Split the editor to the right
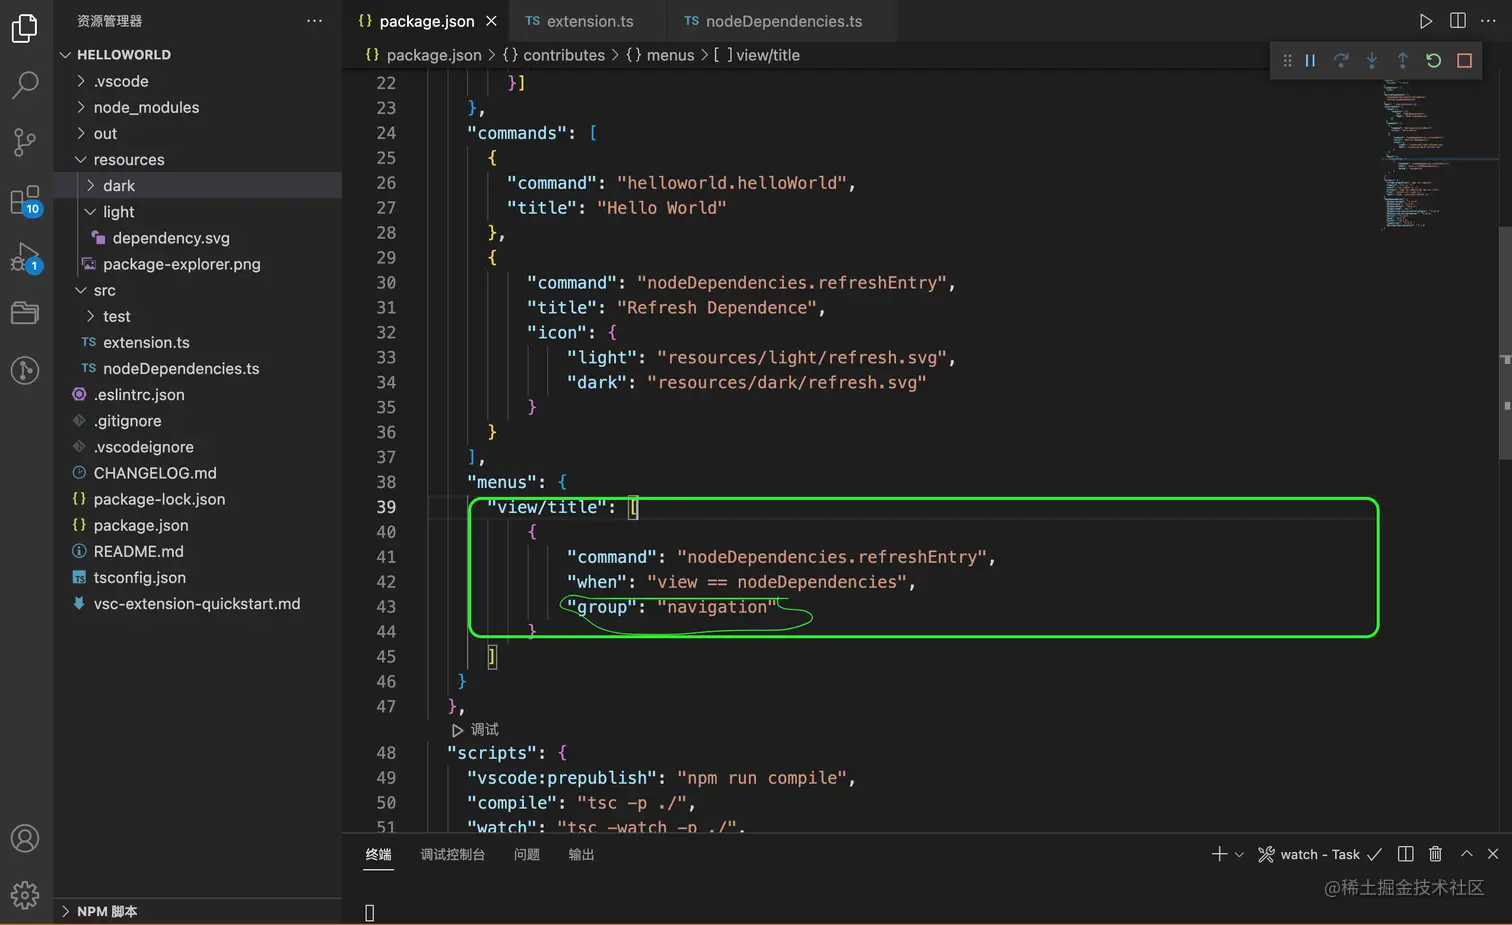Screen dimensions: 1512x925 tap(1458, 21)
